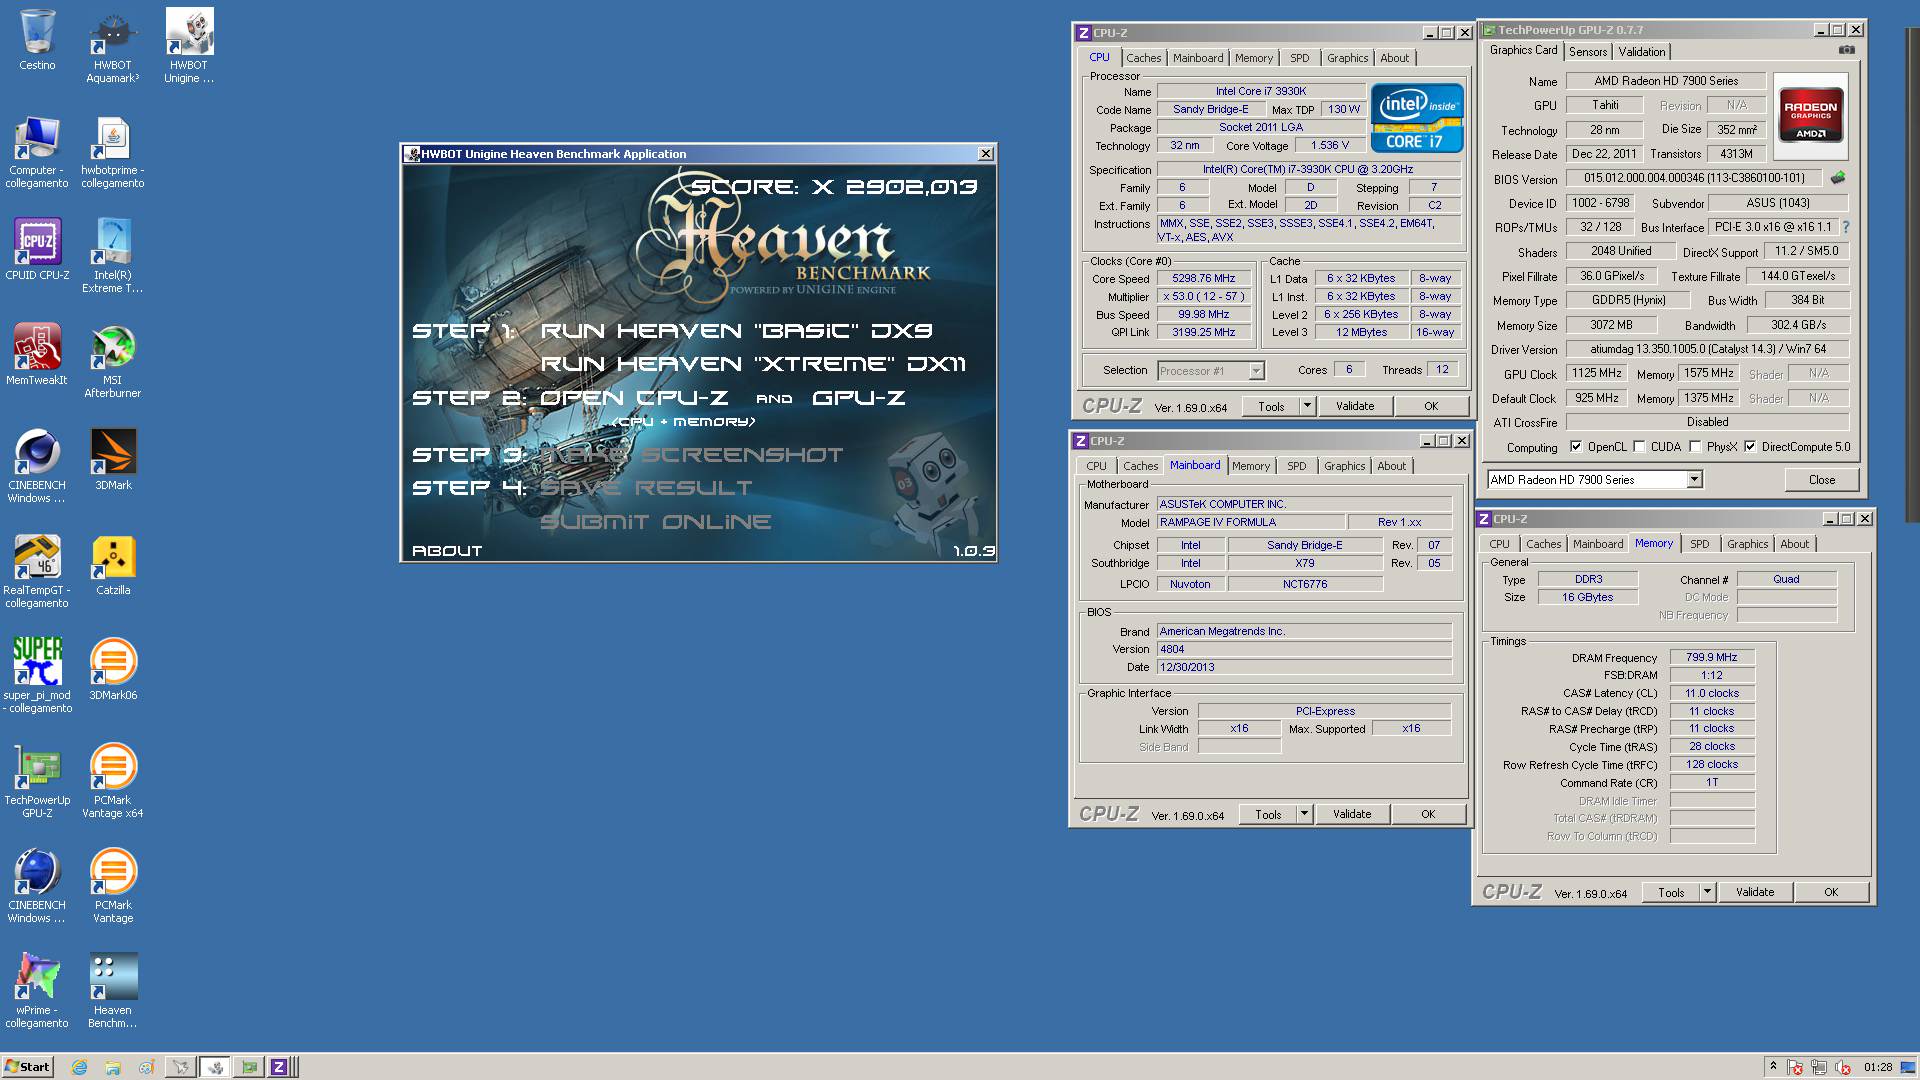Expand Tools arrow in Memory CPU-Z window
This screenshot has width=1920, height=1080.
[x=1707, y=892]
